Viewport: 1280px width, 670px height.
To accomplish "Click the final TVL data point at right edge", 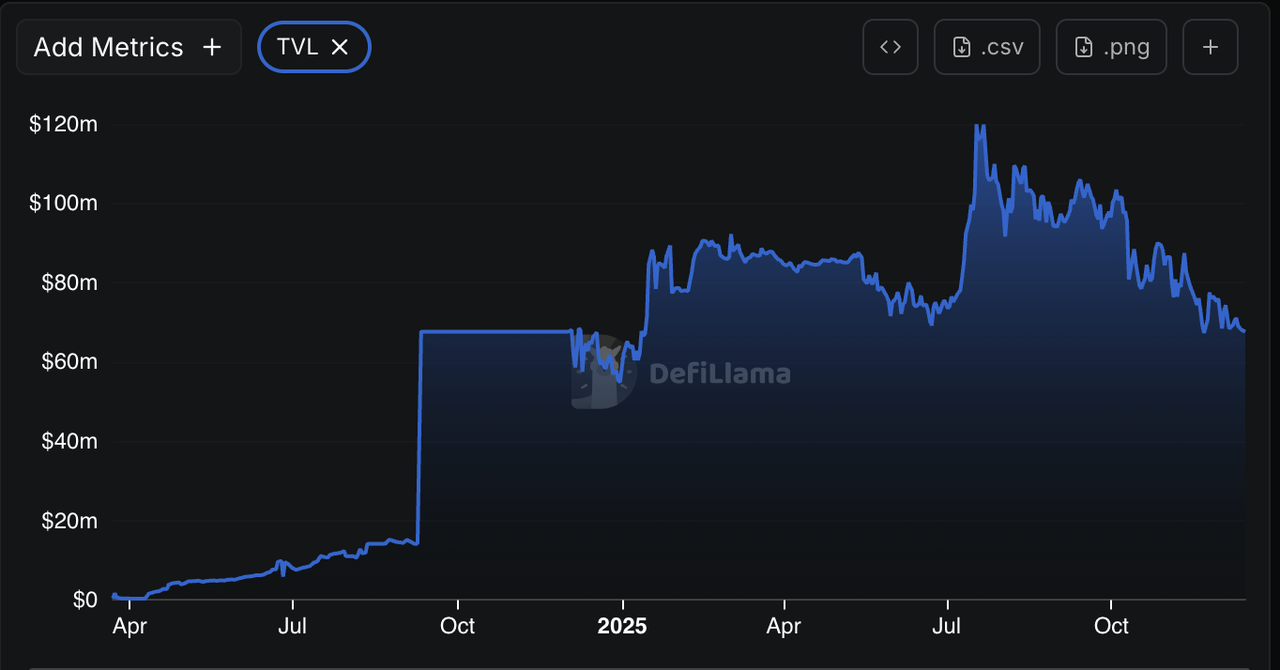I will coord(1244,331).
